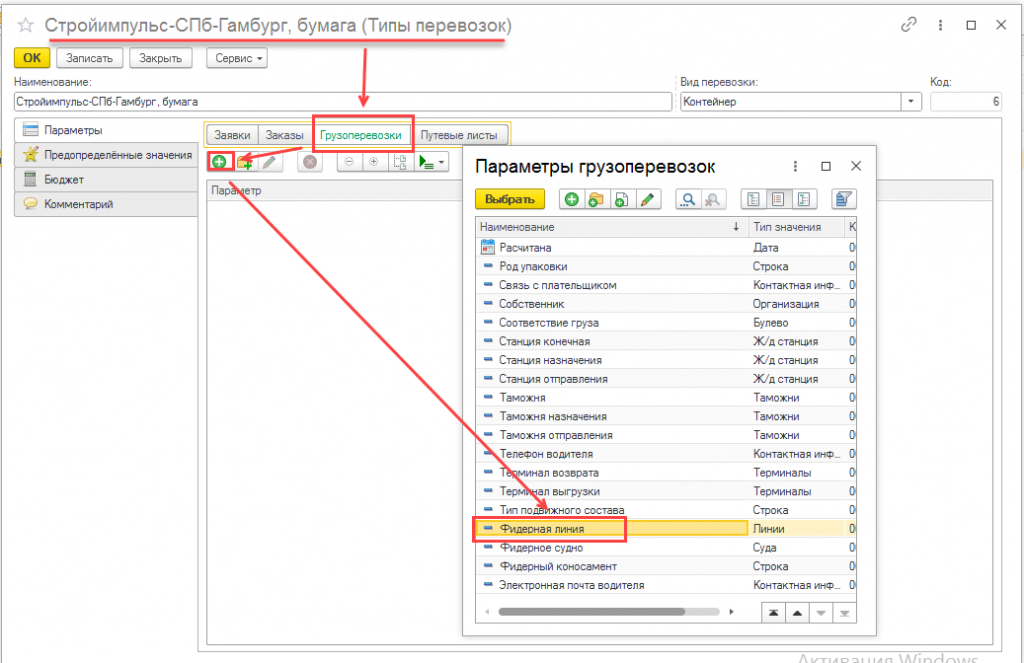The height and width of the screenshot is (663, 1024).
Task: Create new group in Параметры грузоперевозок dialog
Action: (x=596, y=199)
